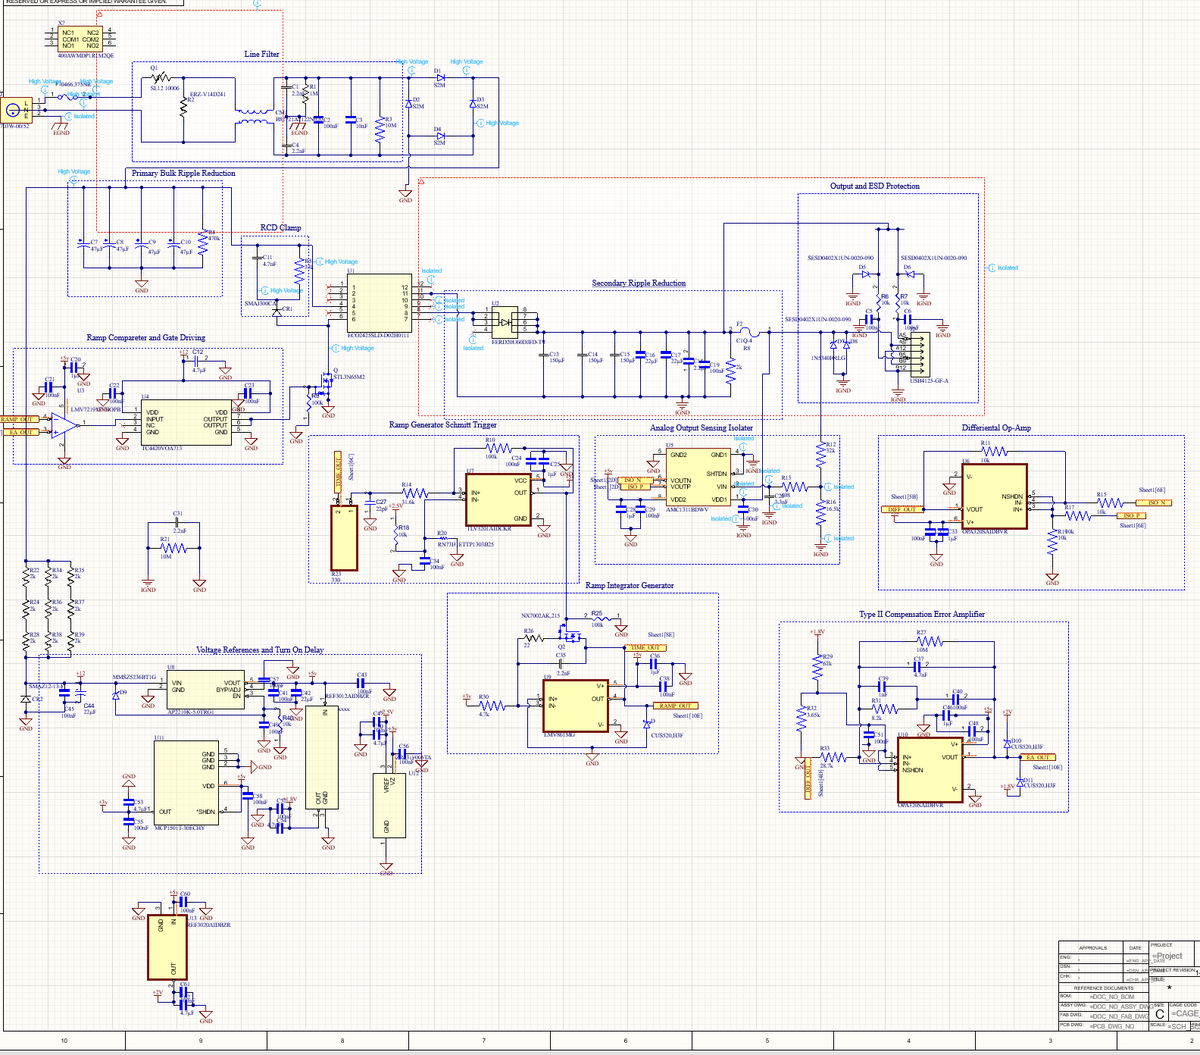Select the FERD20U60 diode U2 component

[505, 322]
